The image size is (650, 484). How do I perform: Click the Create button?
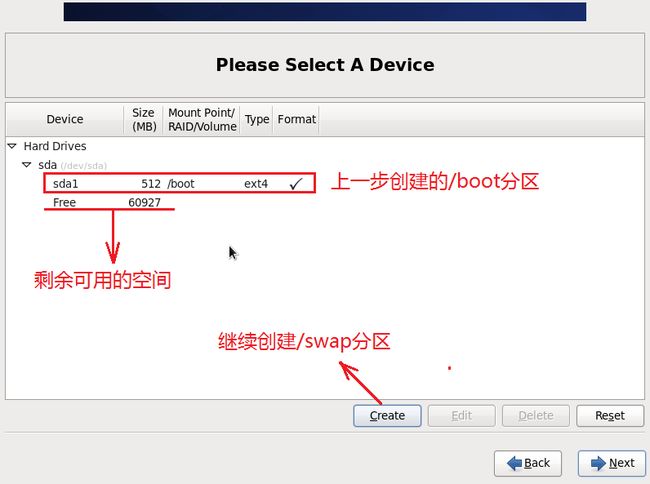click(387, 416)
